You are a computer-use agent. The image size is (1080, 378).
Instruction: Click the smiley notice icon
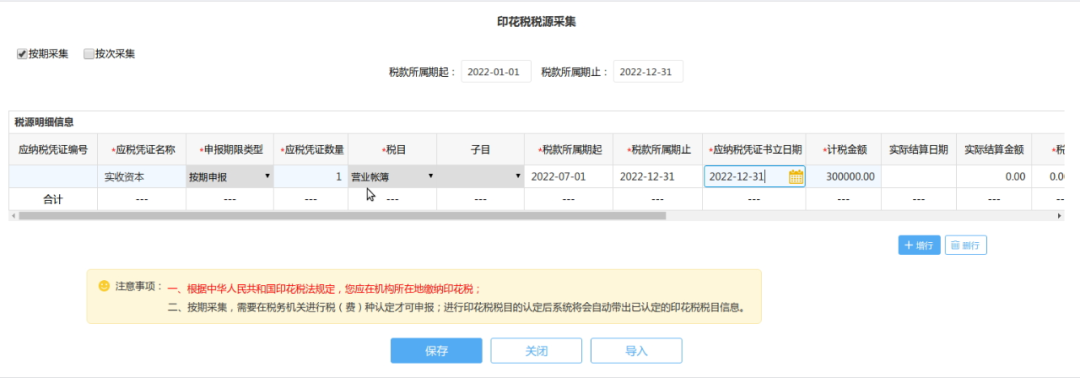click(x=104, y=285)
